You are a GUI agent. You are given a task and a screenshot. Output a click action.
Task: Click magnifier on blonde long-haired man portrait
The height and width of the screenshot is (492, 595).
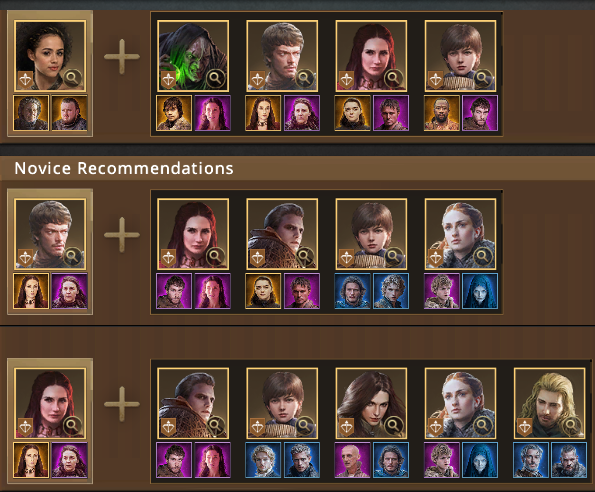(x=572, y=426)
